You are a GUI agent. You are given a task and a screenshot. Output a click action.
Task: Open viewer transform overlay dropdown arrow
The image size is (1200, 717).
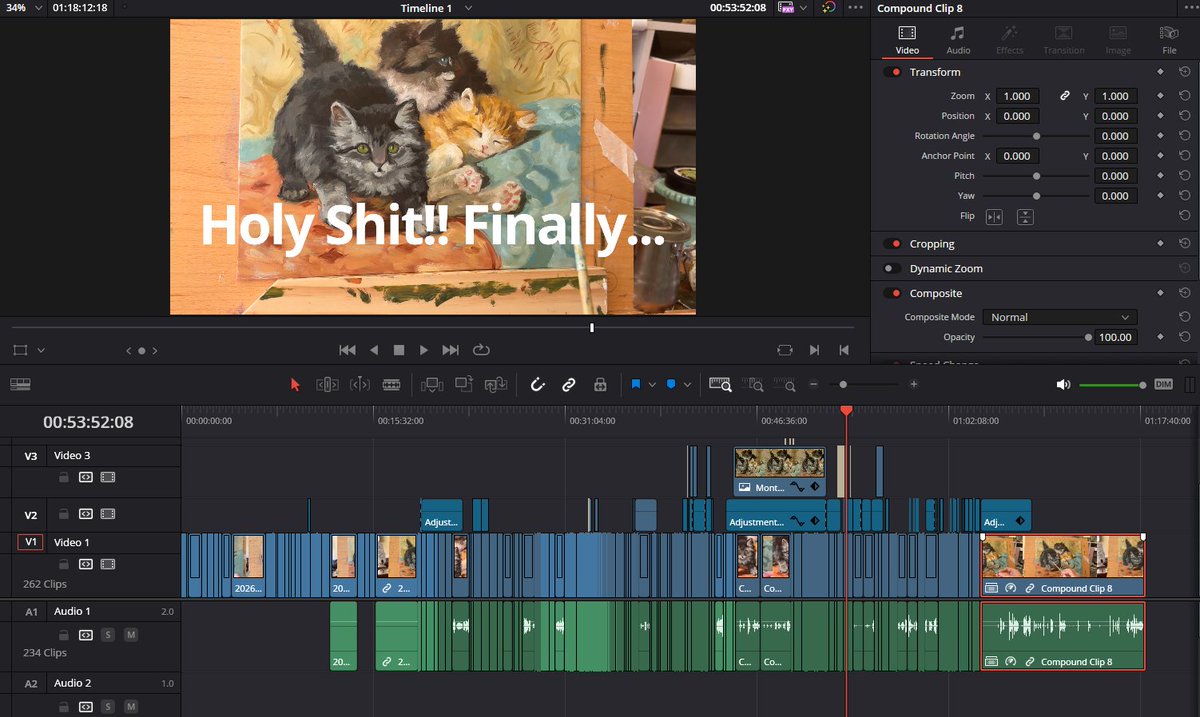pos(41,351)
